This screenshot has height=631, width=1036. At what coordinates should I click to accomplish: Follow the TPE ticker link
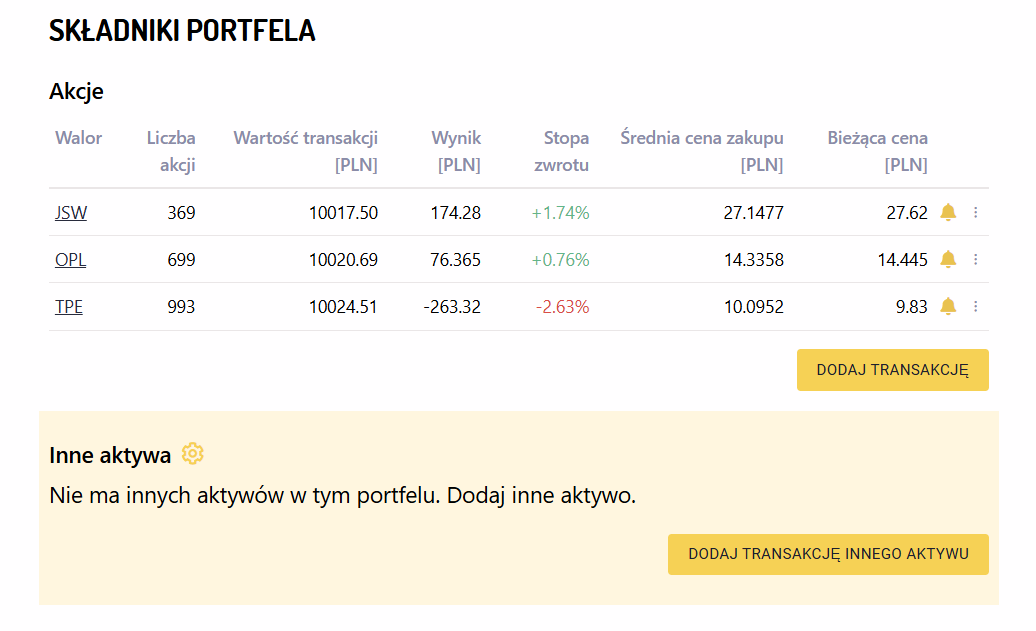tap(69, 307)
